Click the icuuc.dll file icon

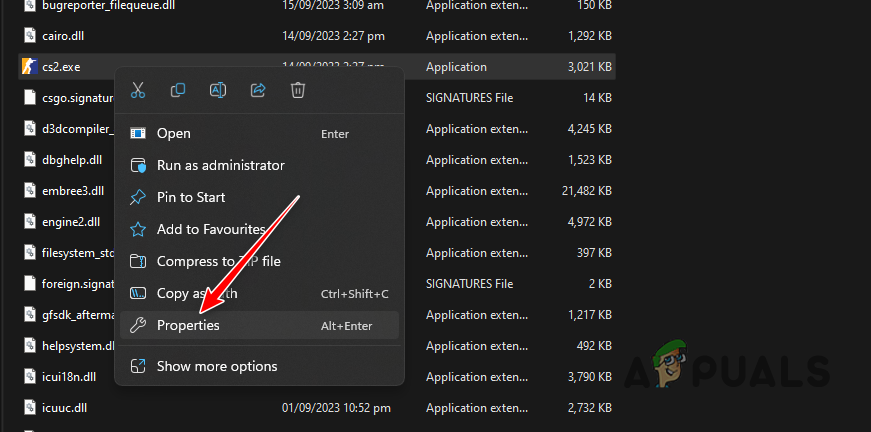point(29,408)
